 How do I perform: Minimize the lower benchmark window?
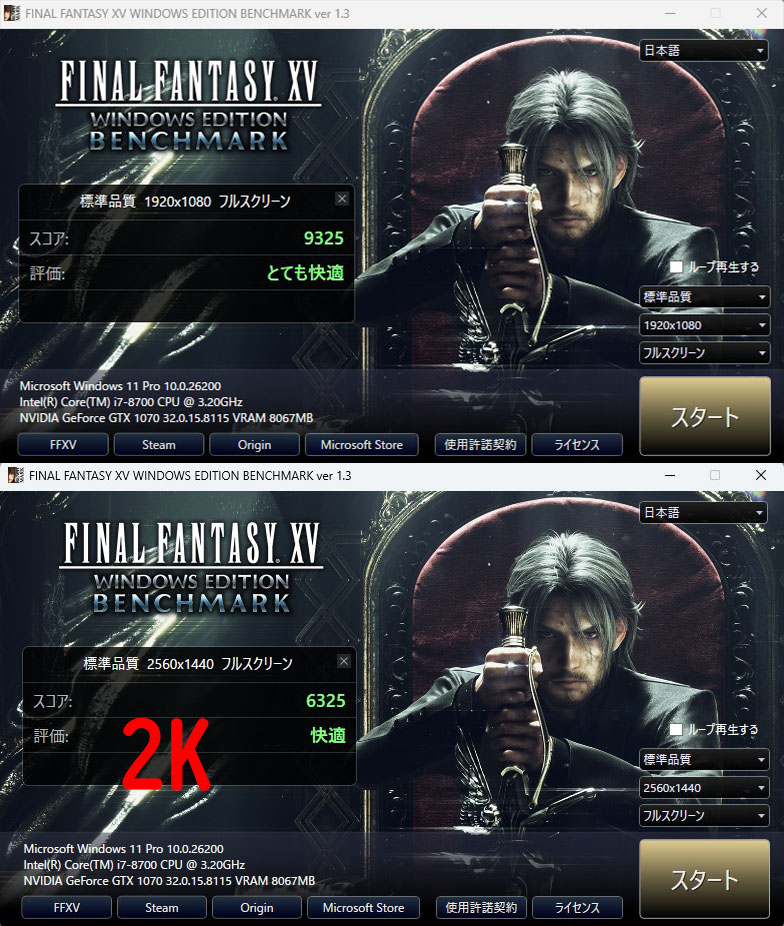pos(670,475)
